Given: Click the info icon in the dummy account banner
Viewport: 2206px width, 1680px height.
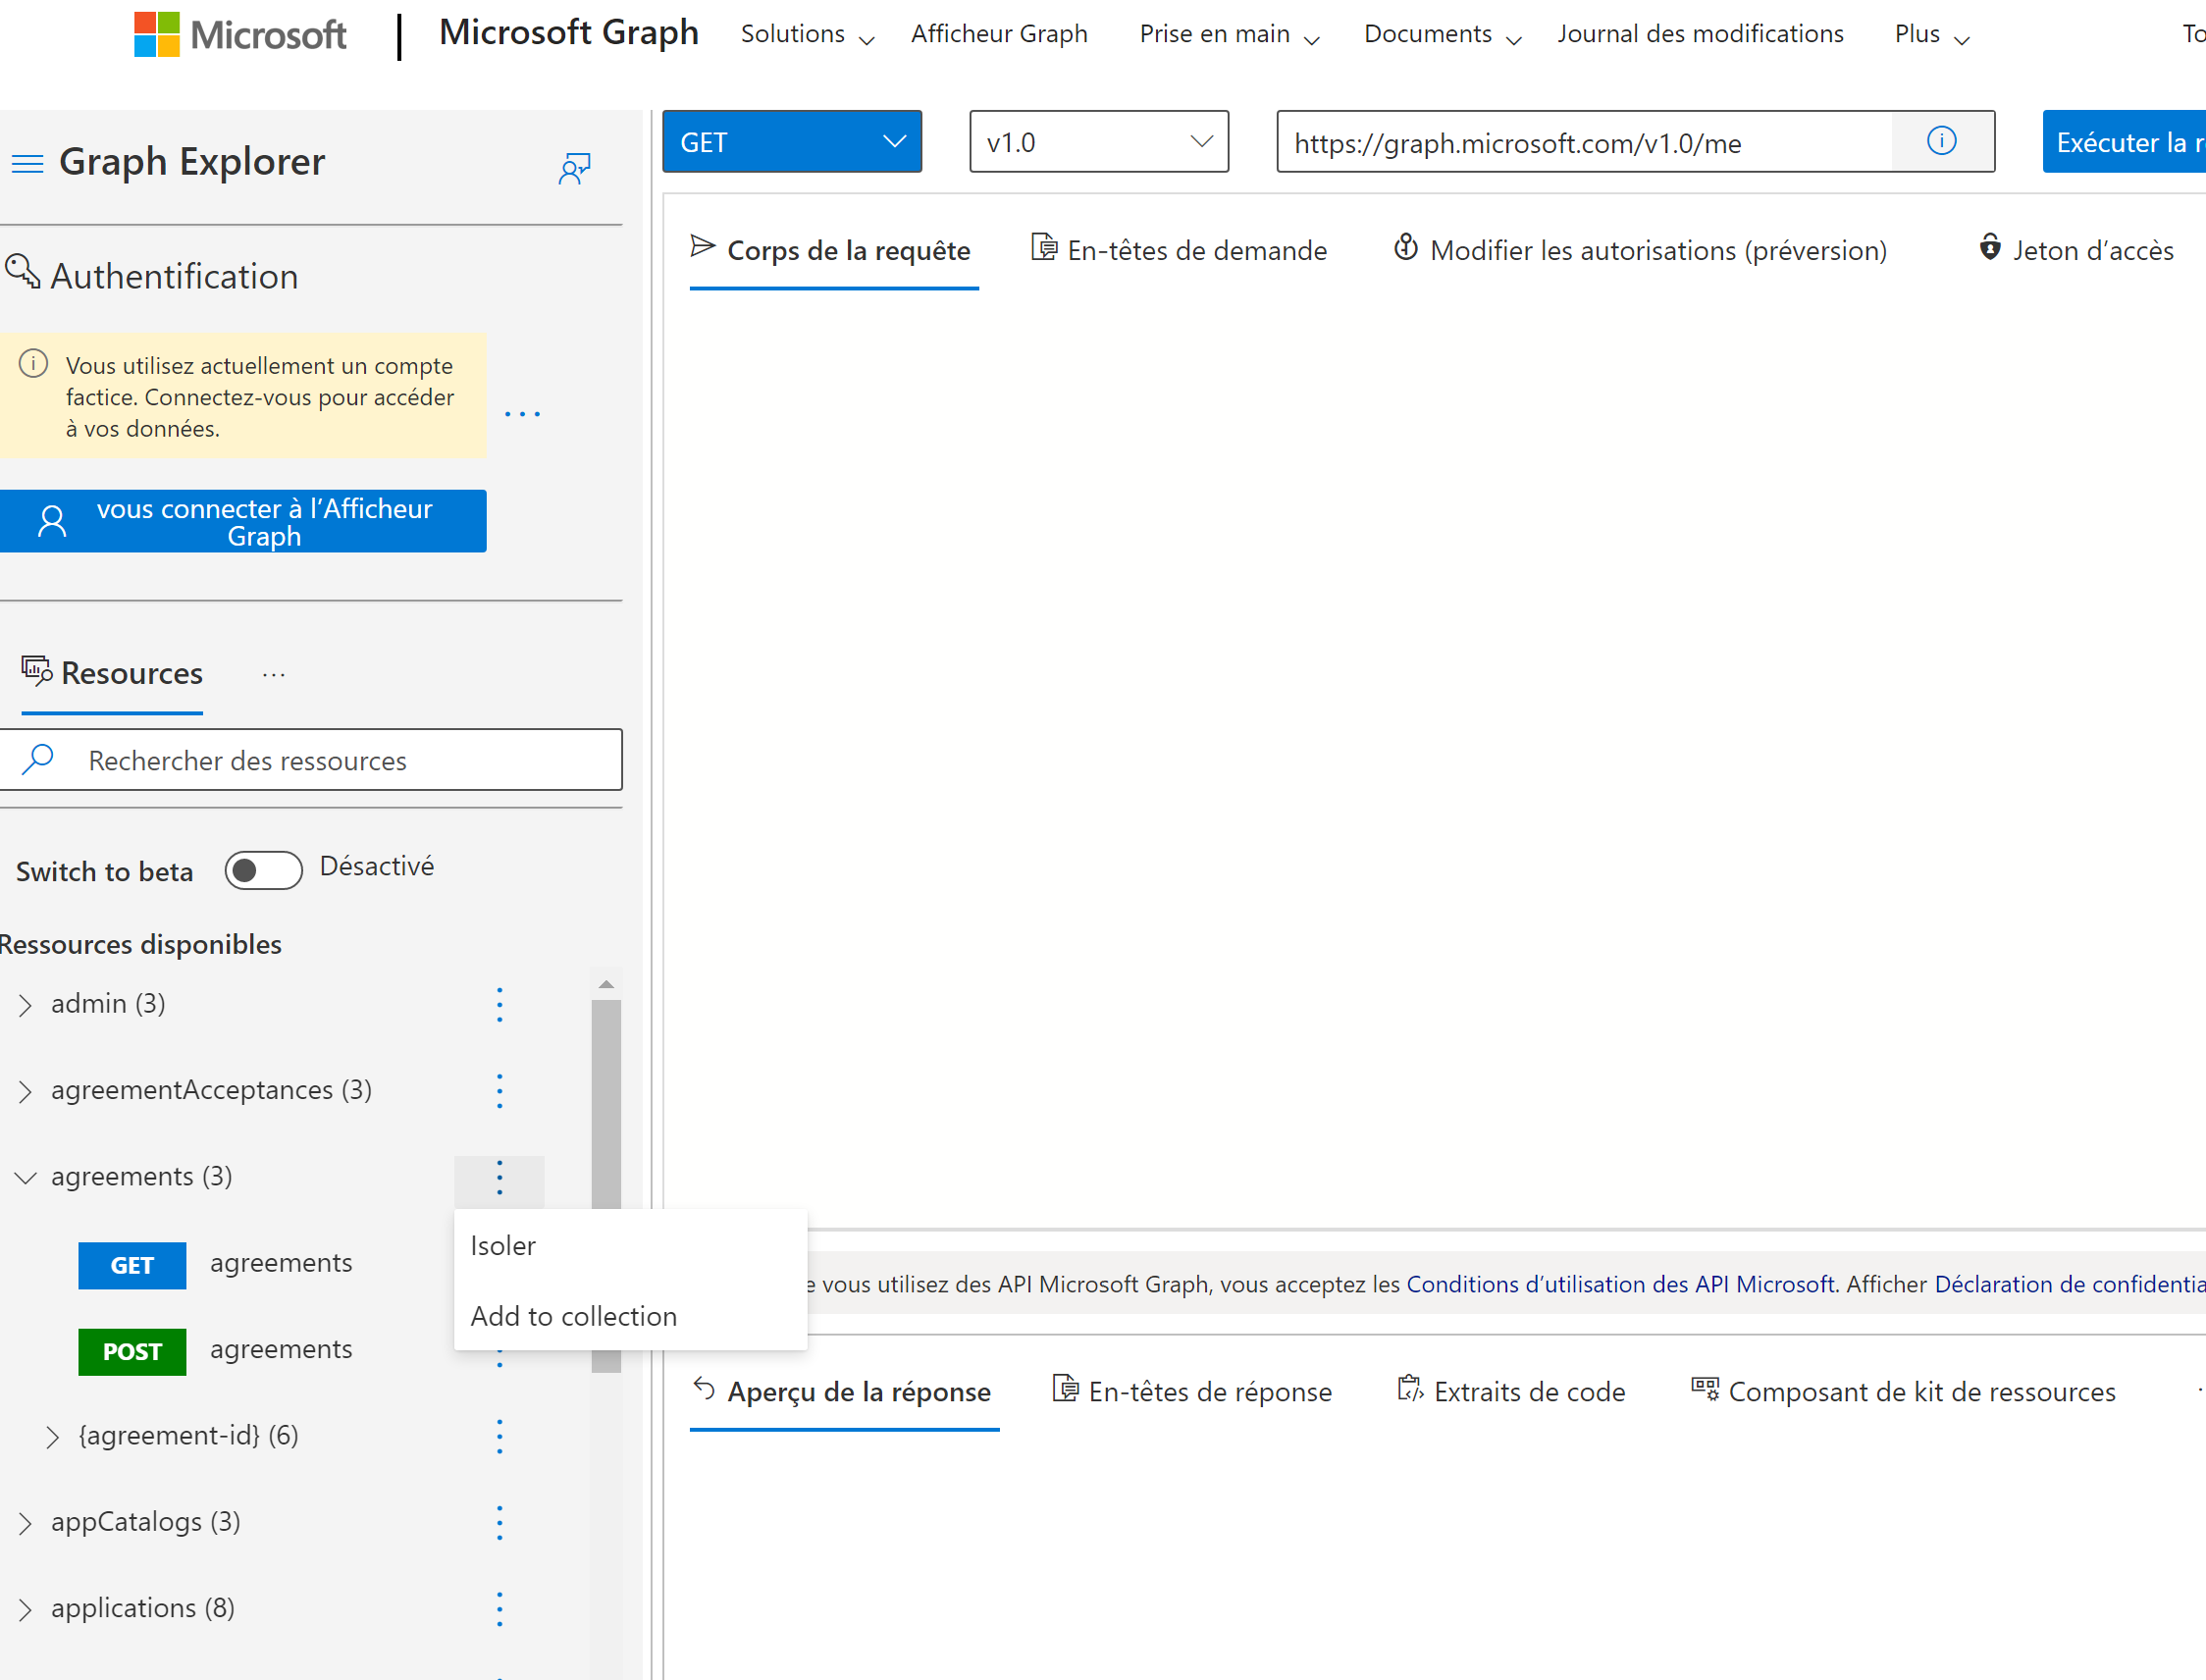Looking at the screenshot, I should 34,363.
